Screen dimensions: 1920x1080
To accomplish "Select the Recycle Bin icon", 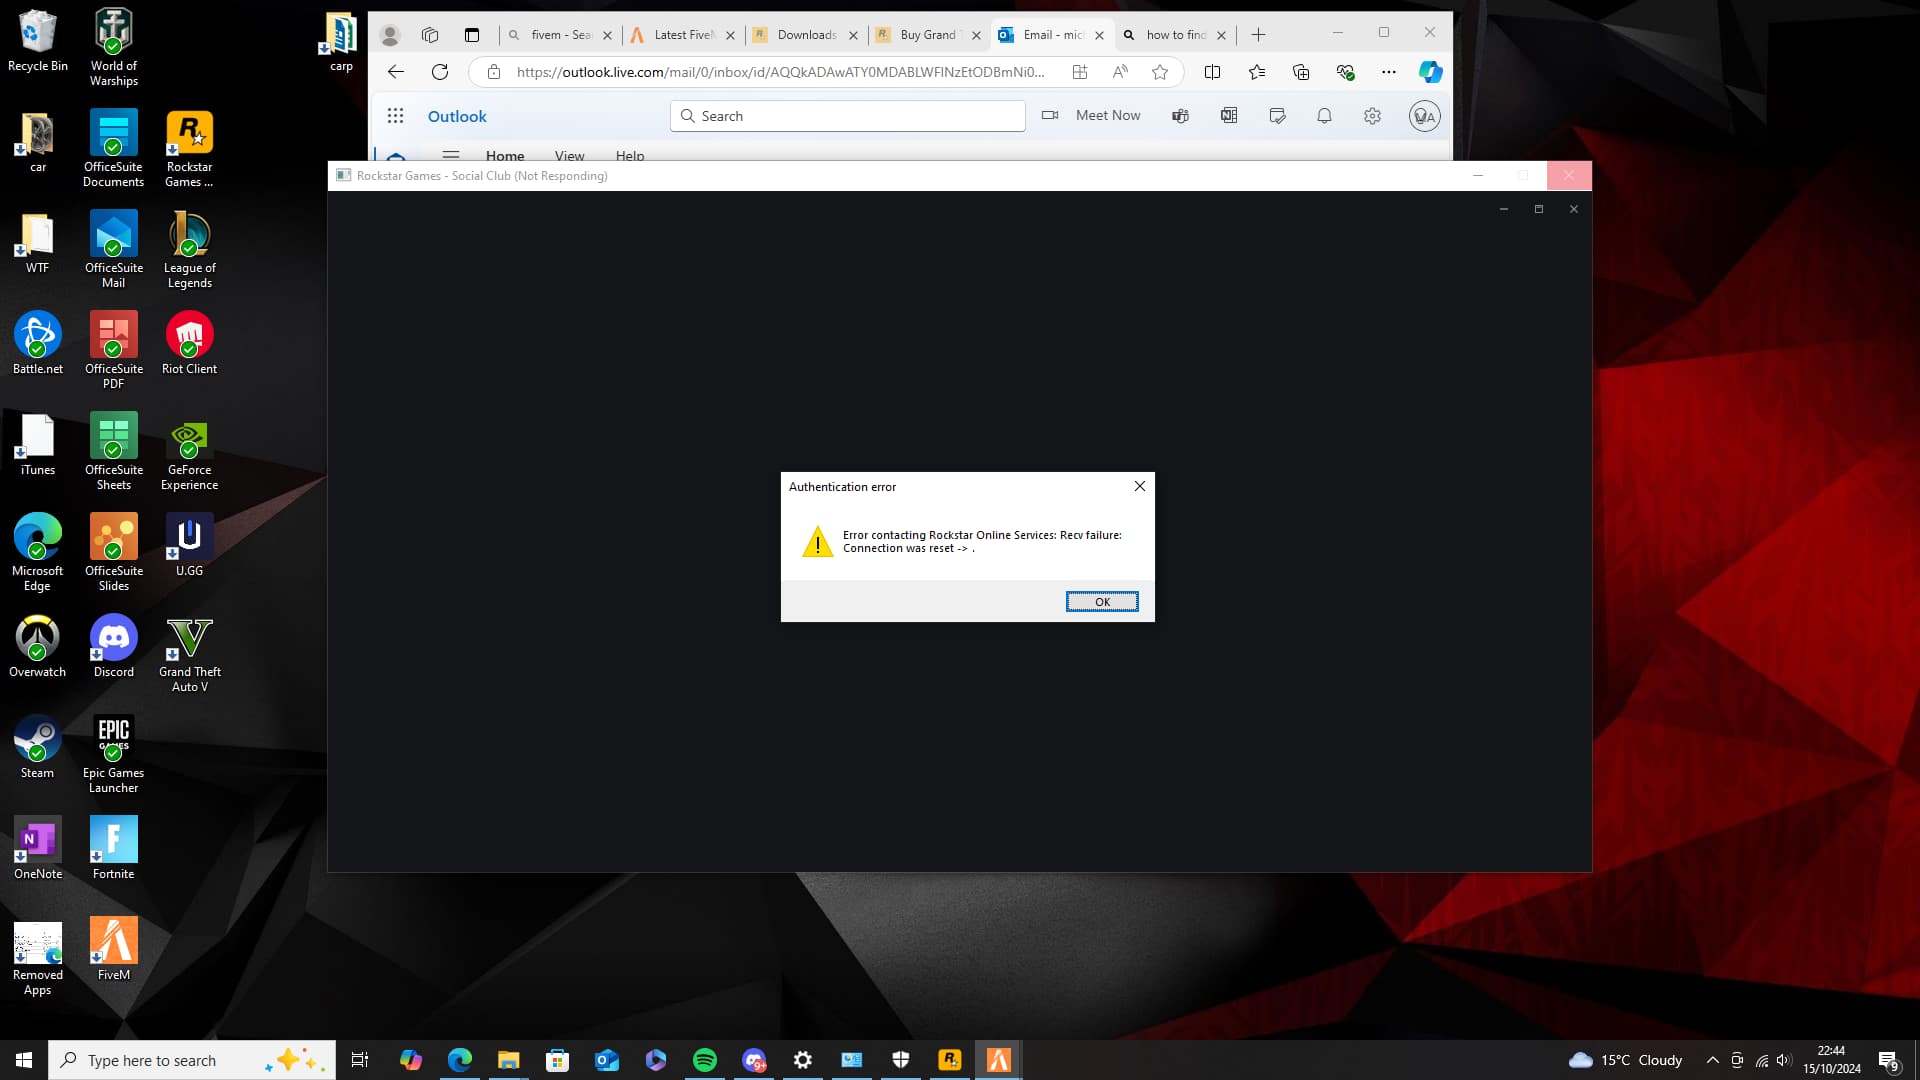I will 37,40.
